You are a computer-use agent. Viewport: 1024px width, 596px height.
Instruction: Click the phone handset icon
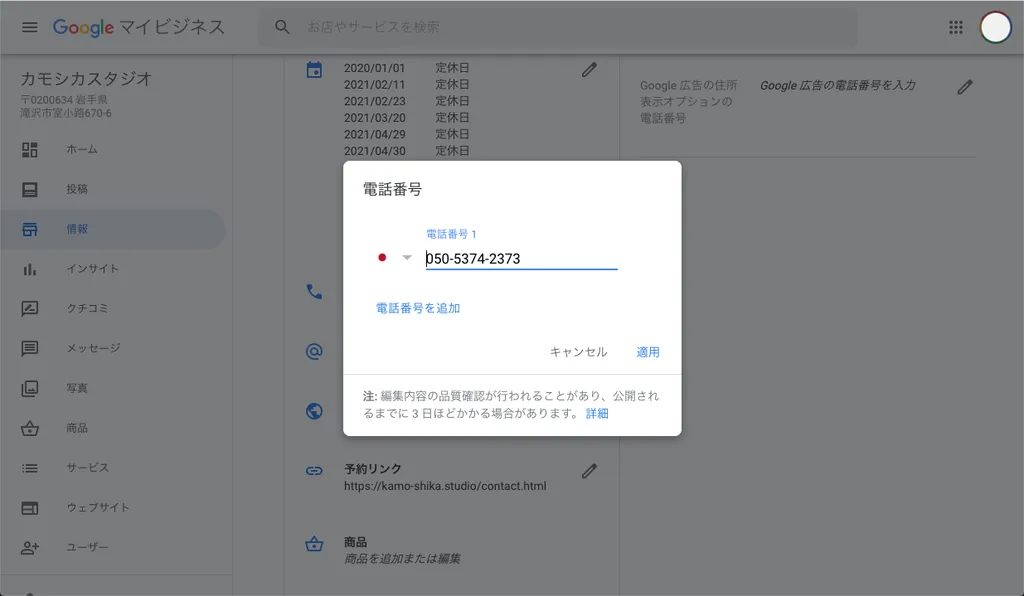pyautogui.click(x=314, y=291)
